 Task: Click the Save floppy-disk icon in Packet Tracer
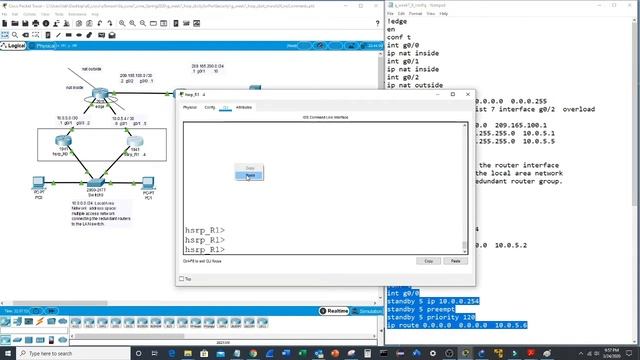click(25, 24)
